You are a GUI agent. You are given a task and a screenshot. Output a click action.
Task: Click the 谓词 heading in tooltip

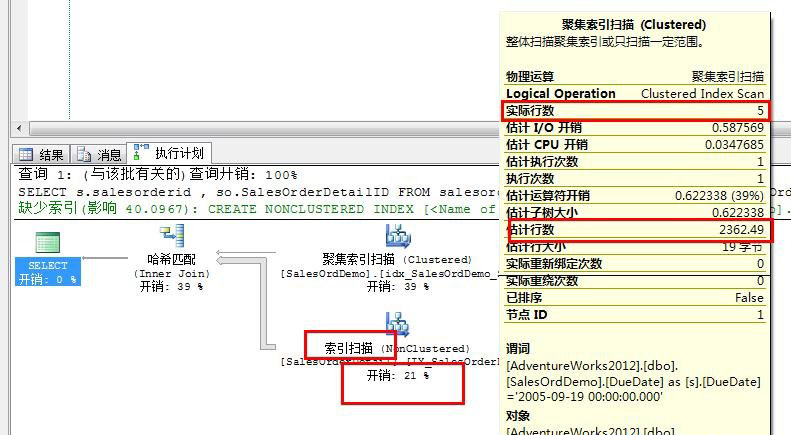pyautogui.click(x=518, y=349)
